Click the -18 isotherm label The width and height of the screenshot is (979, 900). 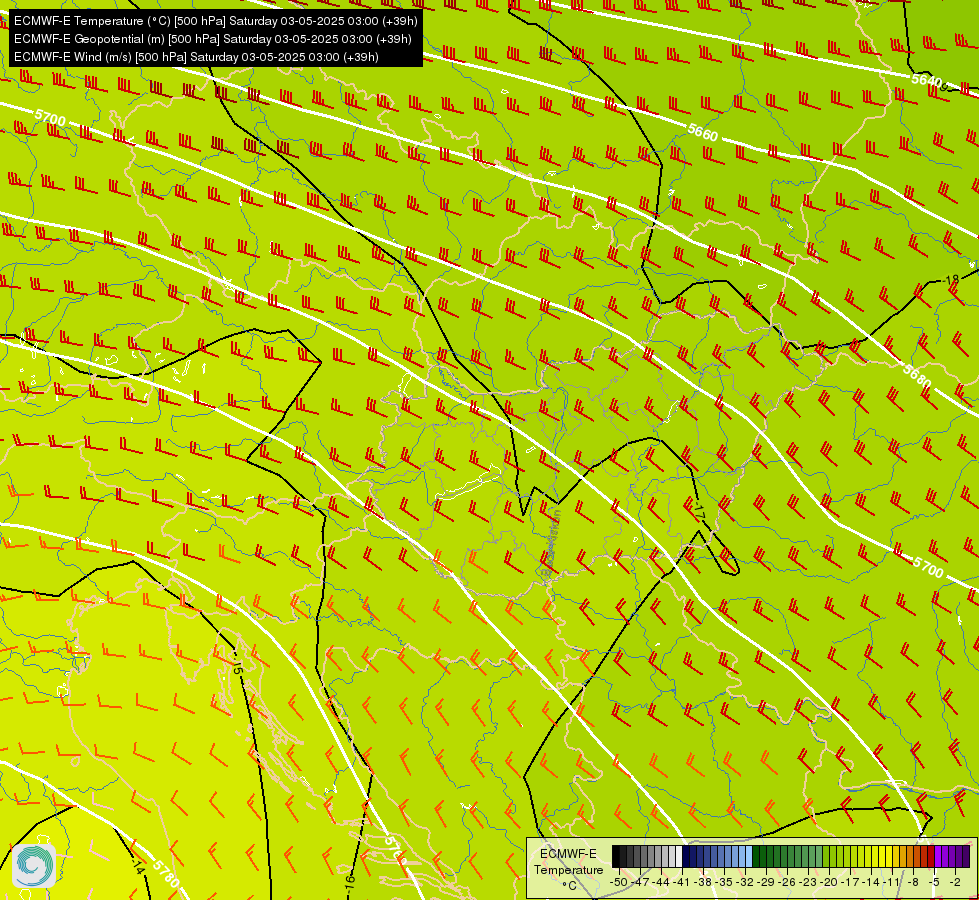point(950,280)
